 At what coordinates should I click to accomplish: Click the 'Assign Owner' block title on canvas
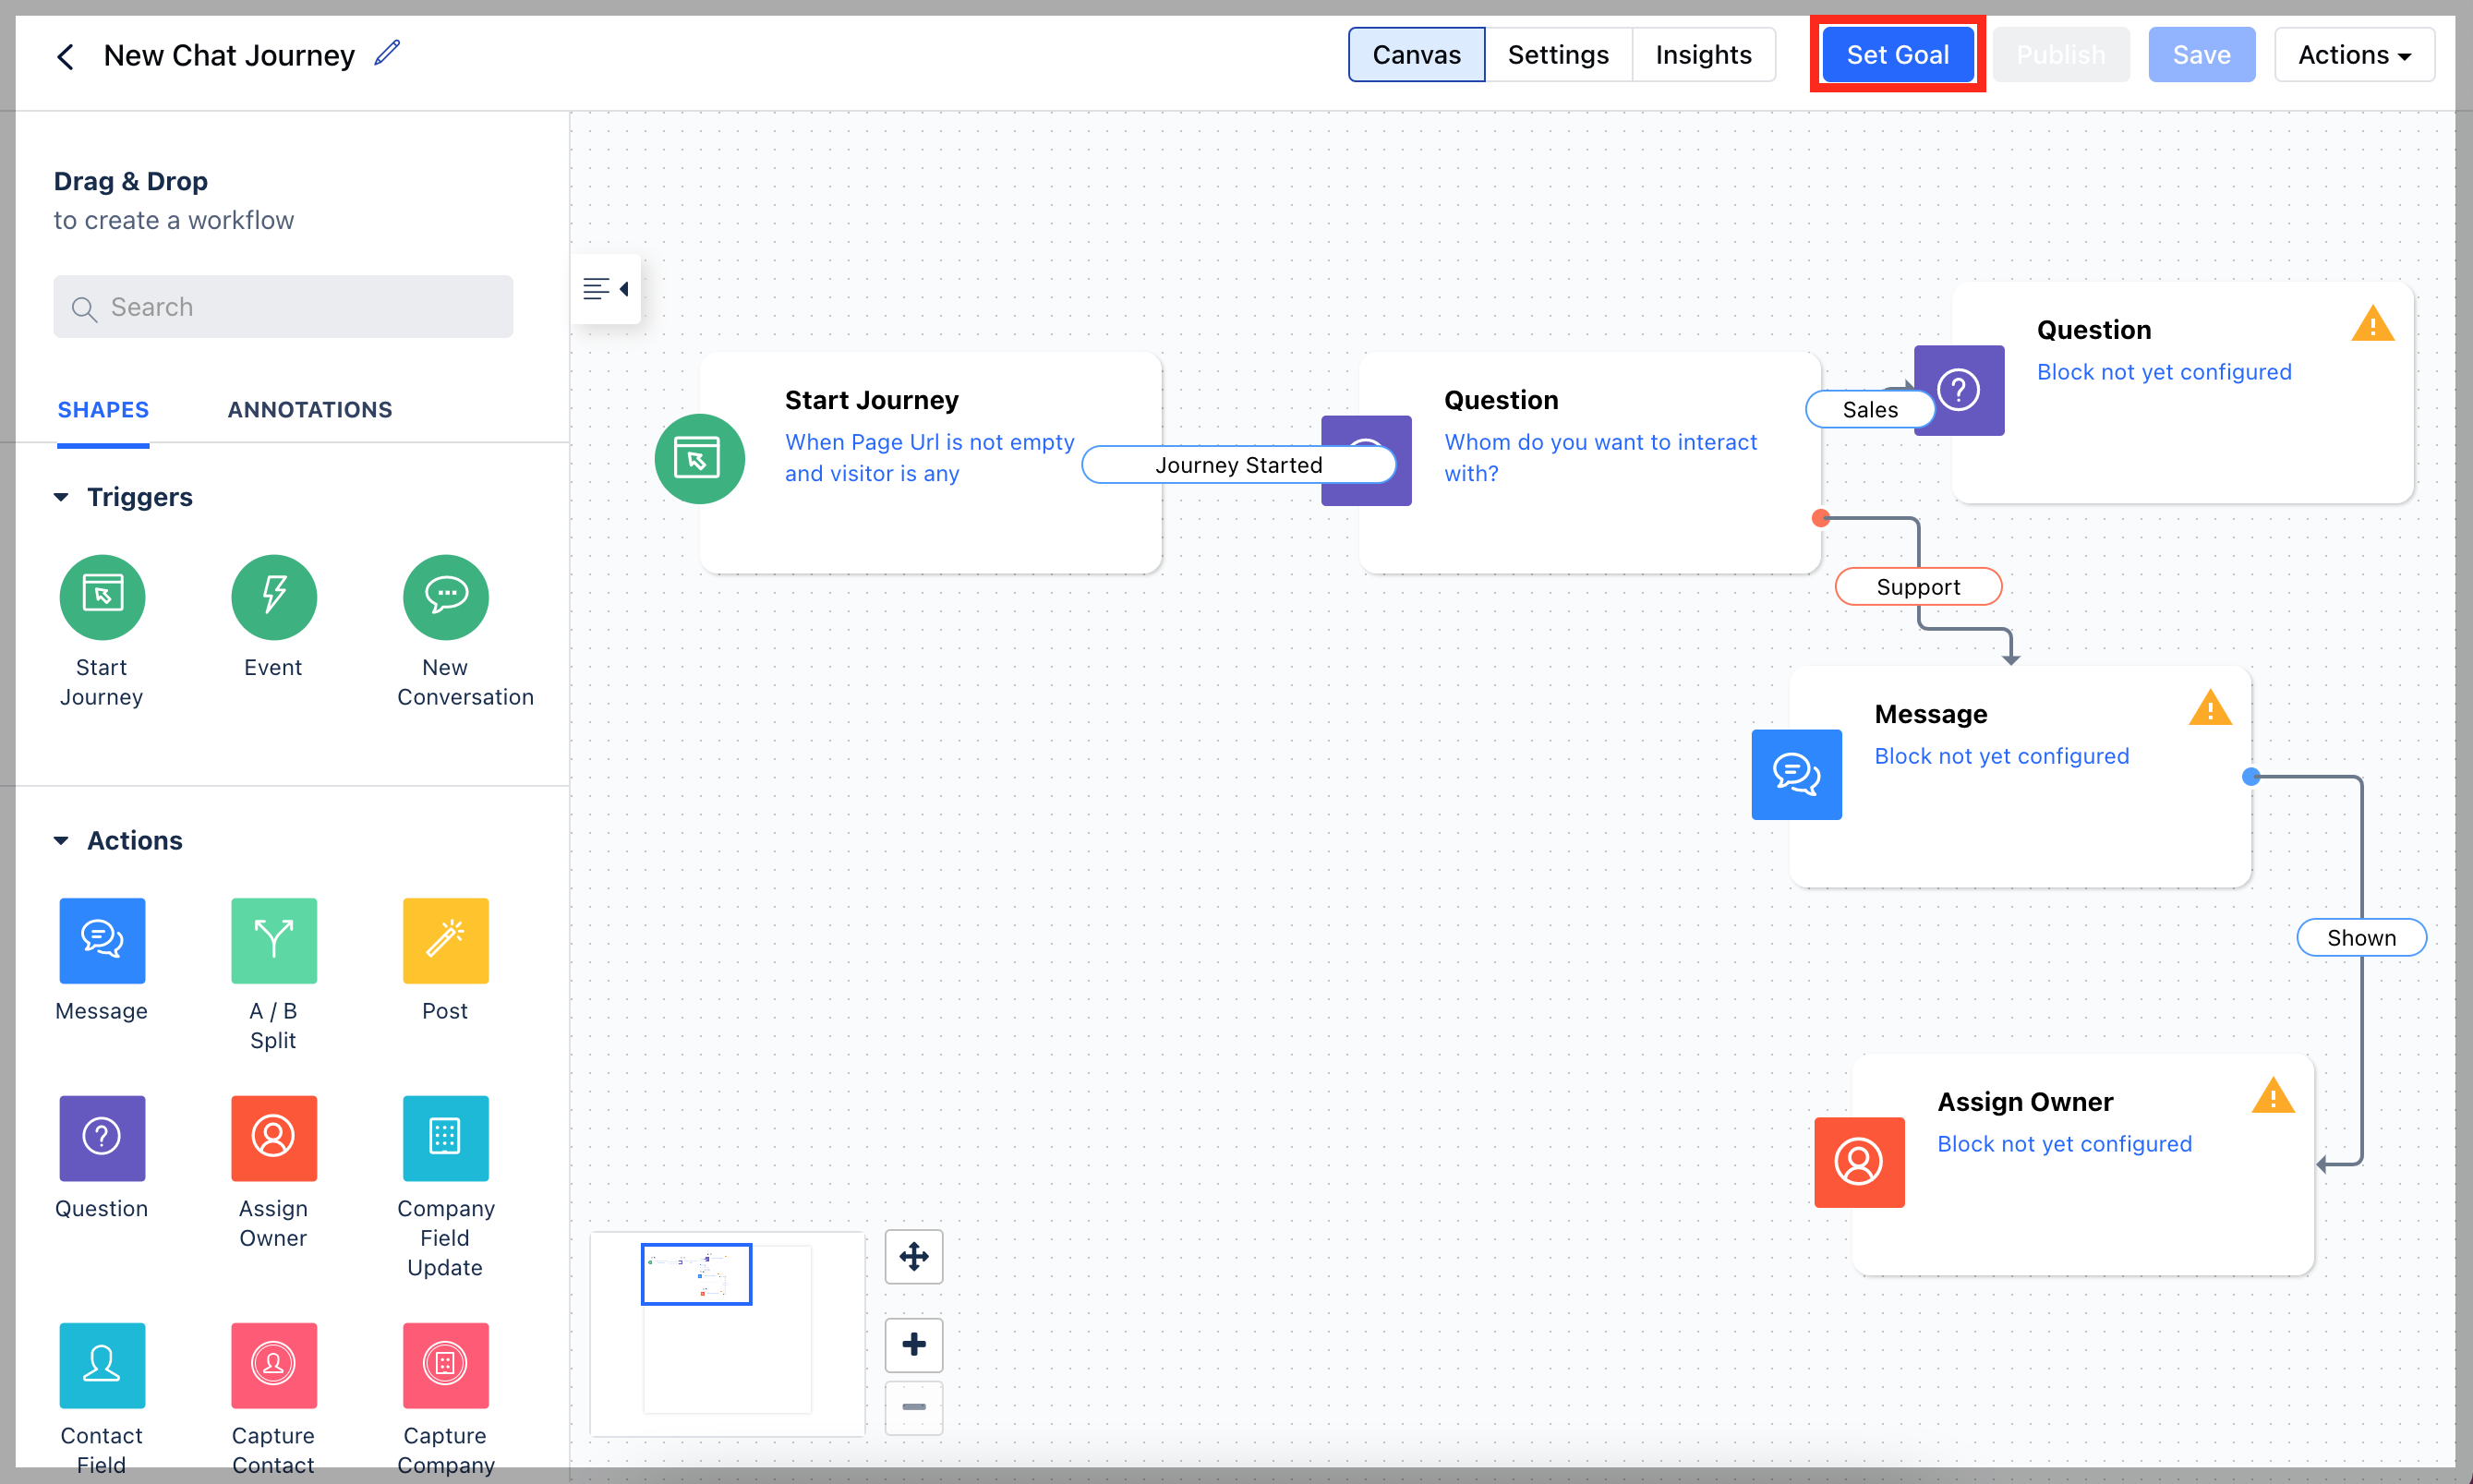coord(2025,1102)
